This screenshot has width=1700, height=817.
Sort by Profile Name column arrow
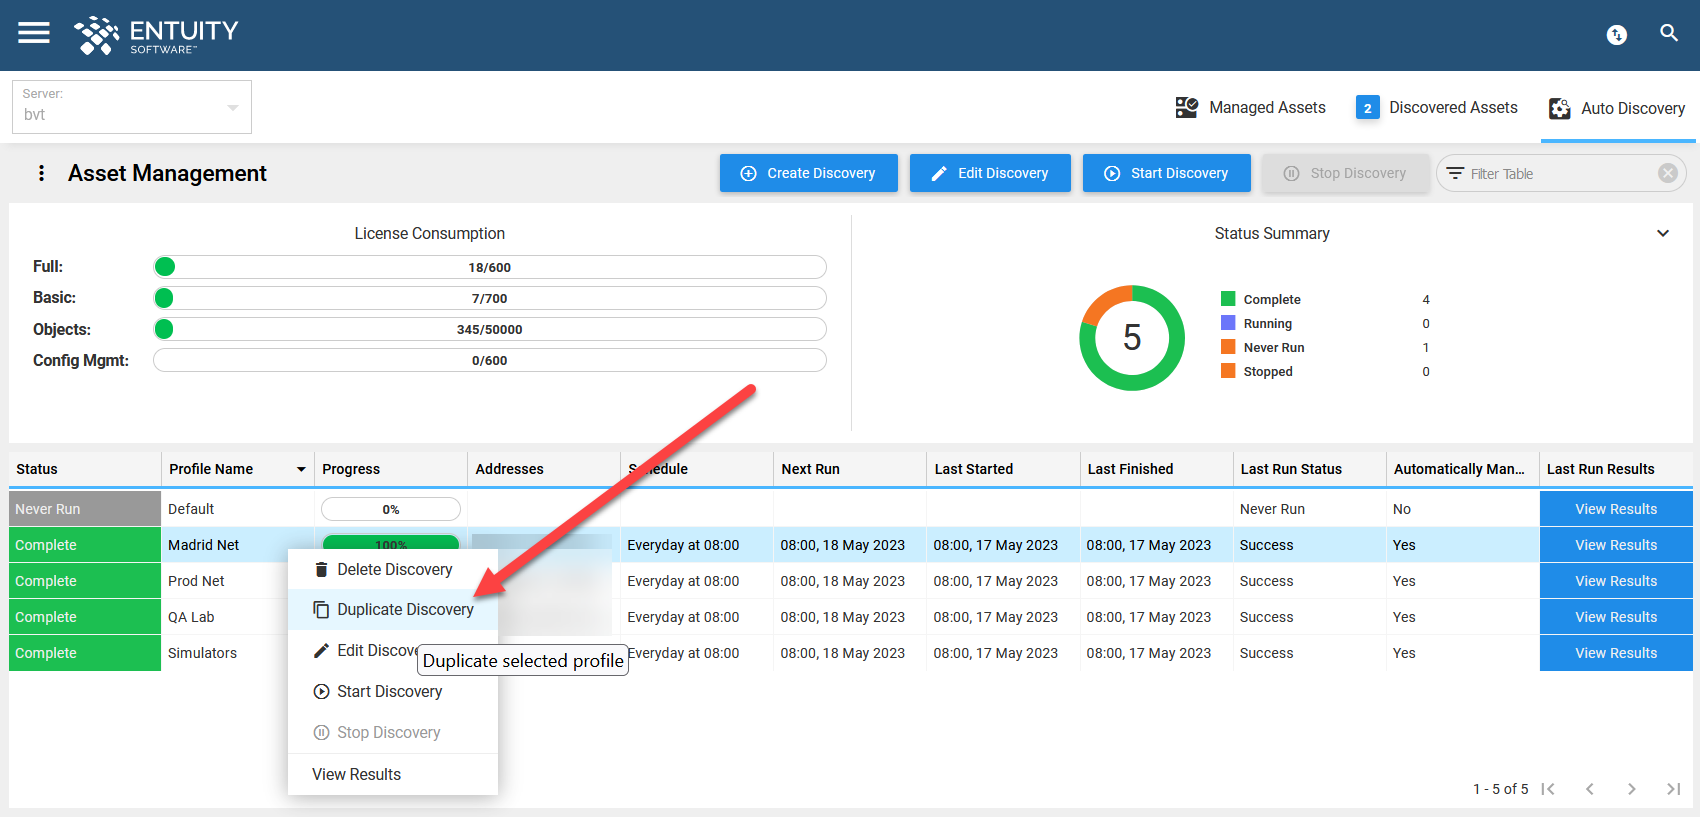coord(301,469)
